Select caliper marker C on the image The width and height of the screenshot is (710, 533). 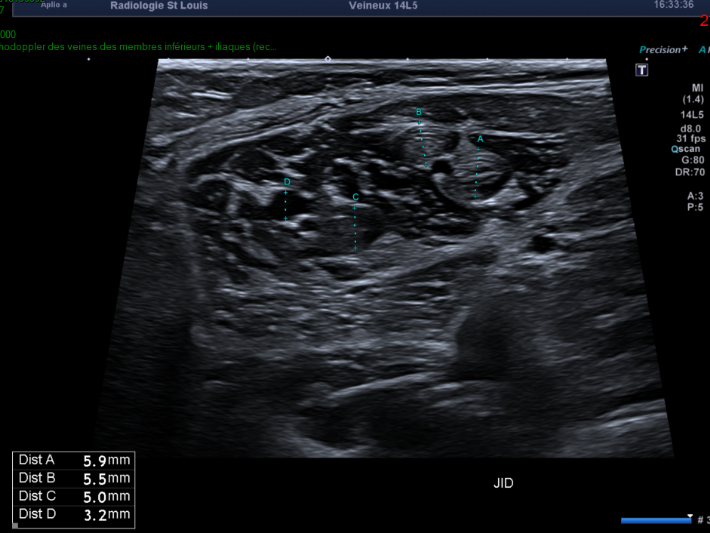pyautogui.click(x=355, y=198)
